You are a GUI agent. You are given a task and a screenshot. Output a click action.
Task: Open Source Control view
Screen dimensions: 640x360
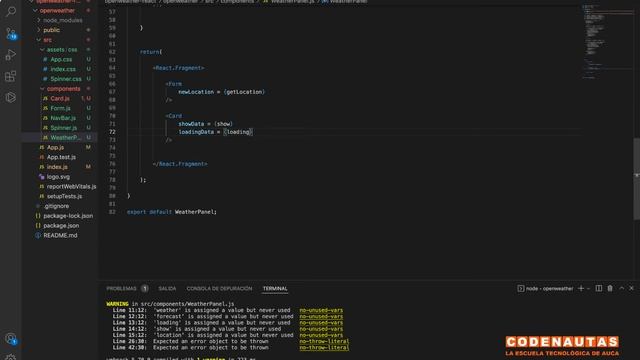[x=11, y=33]
